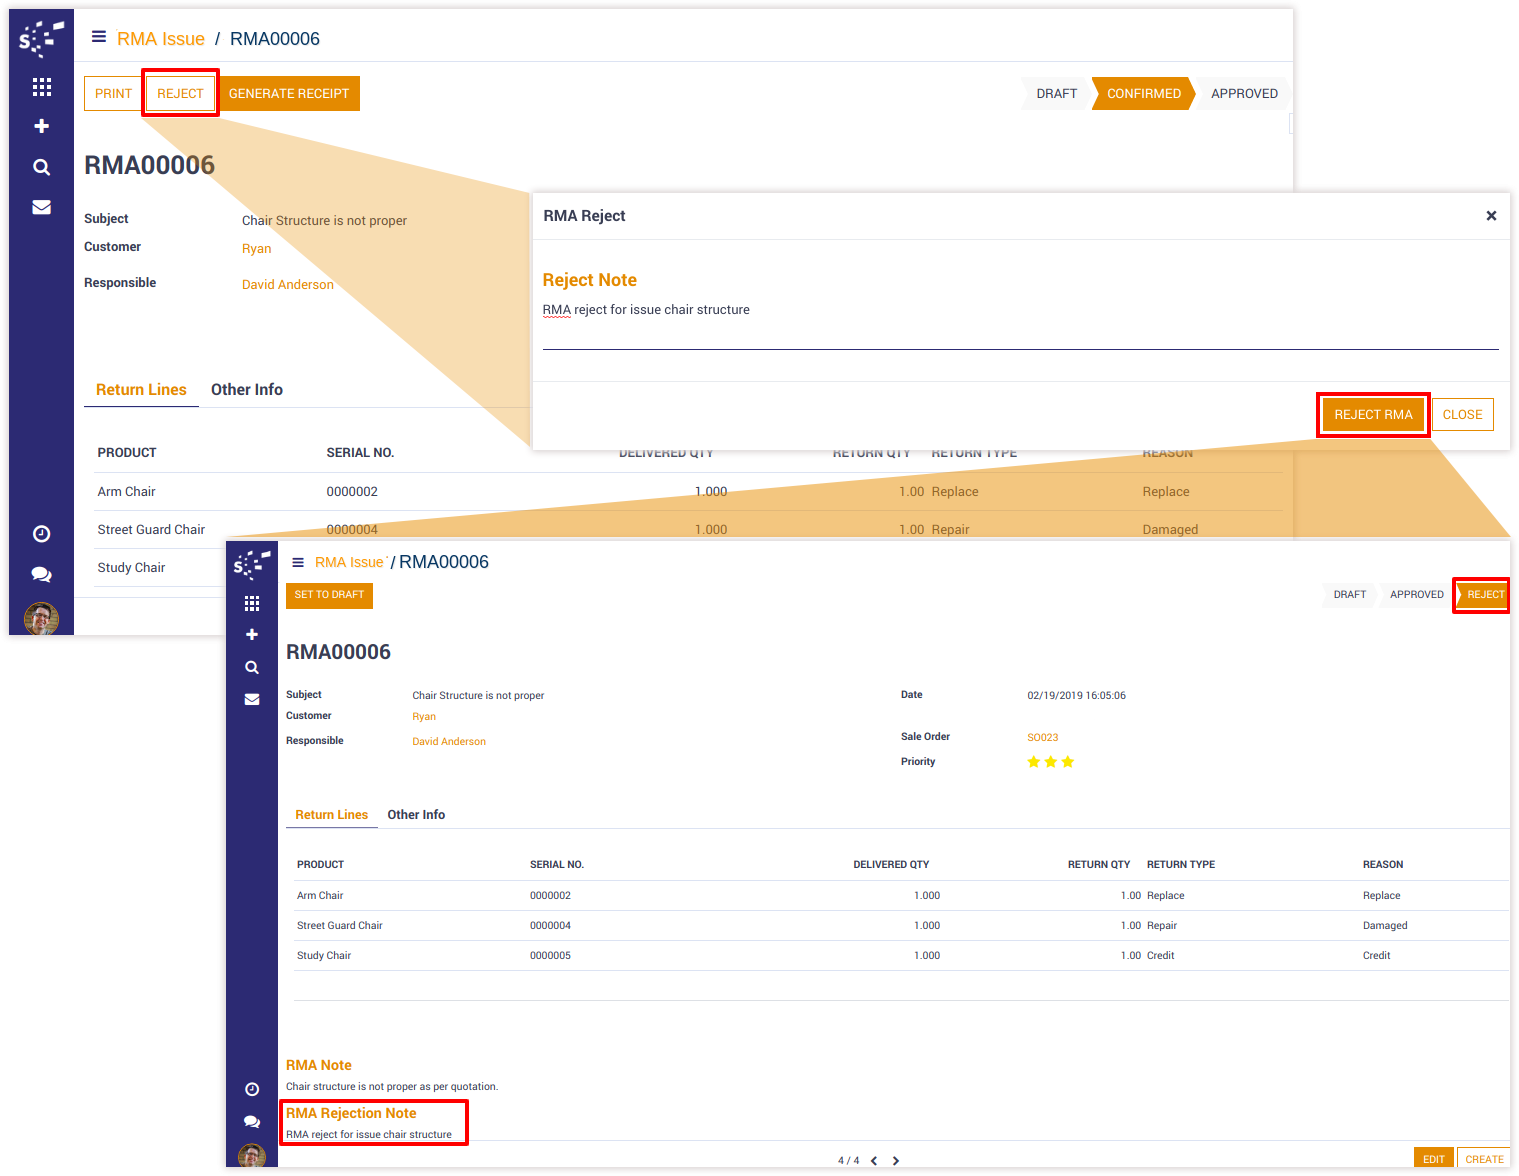
Task: Click the SET TO DRAFT button
Action: click(329, 595)
